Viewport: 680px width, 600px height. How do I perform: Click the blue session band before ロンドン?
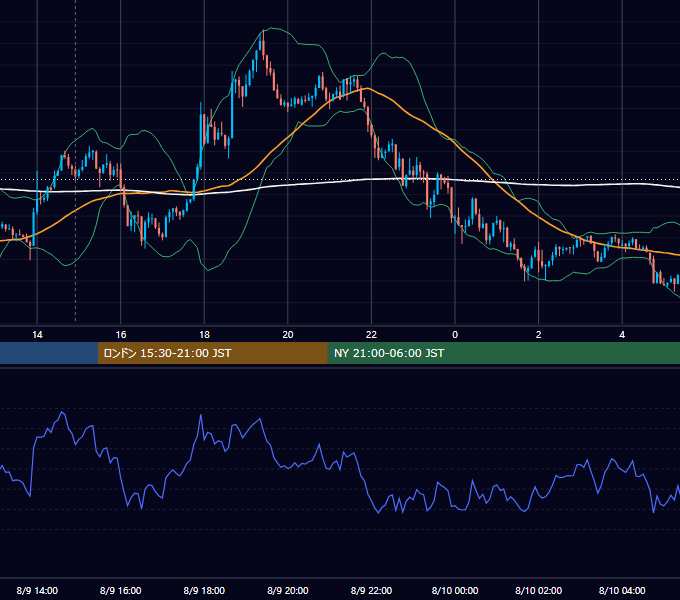[x=49, y=353]
